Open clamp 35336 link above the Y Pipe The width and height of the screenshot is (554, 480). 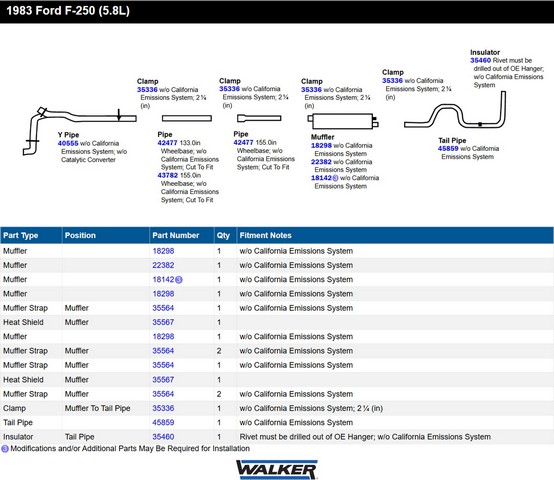[147, 90]
